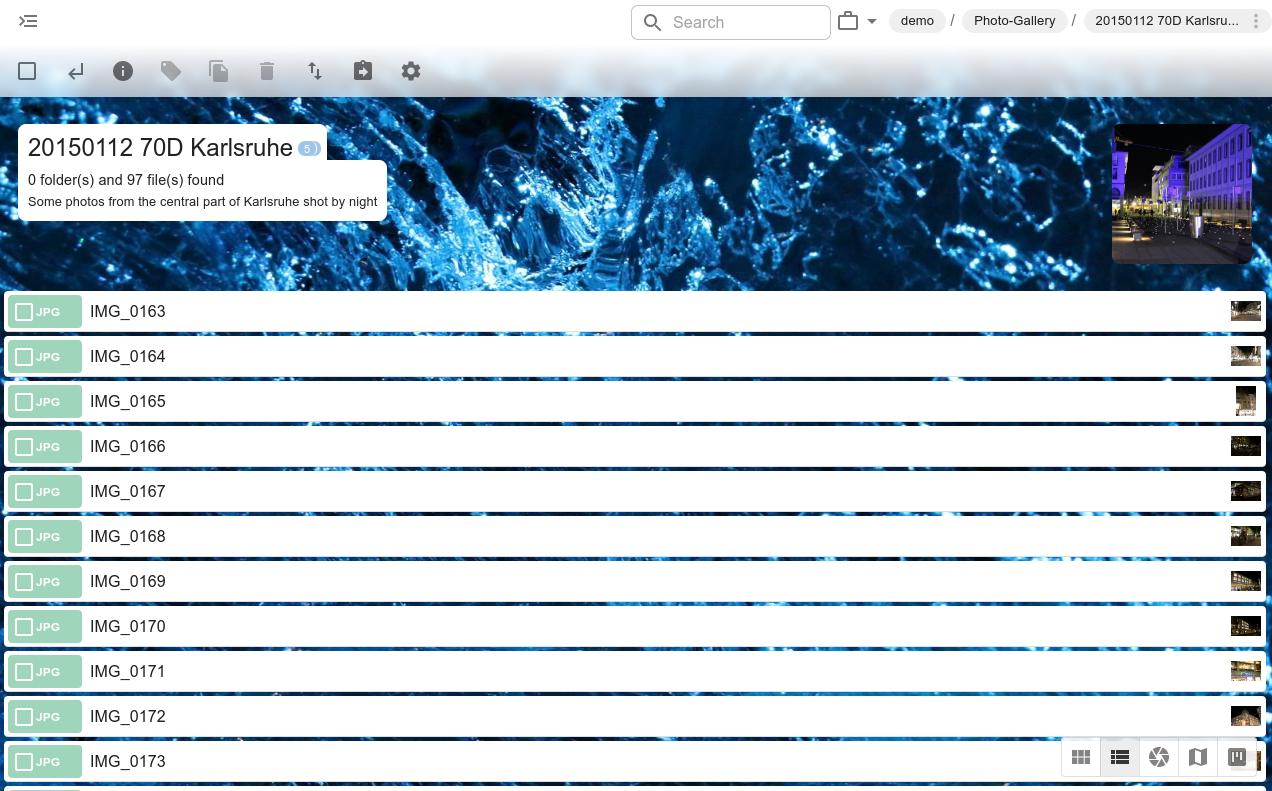Click the import clipboard-arrow icon

click(x=363, y=71)
